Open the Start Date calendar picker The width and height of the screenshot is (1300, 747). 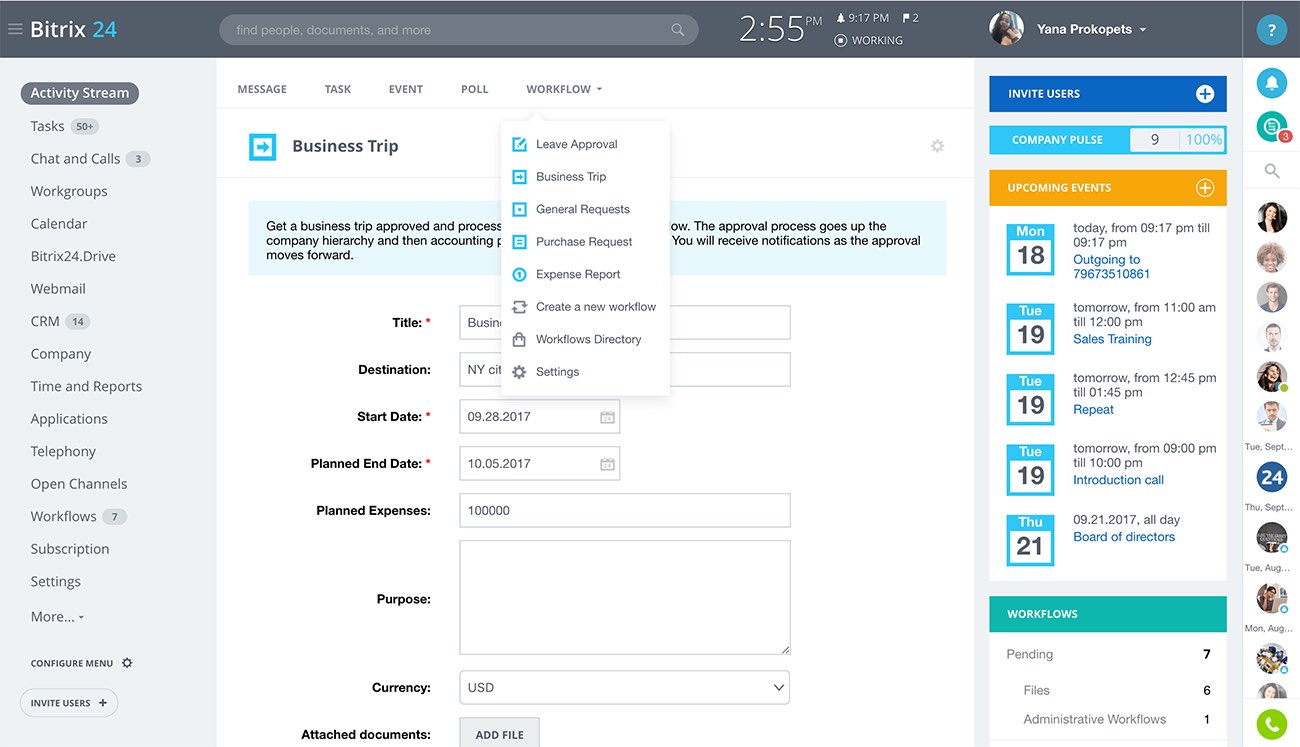(x=607, y=417)
